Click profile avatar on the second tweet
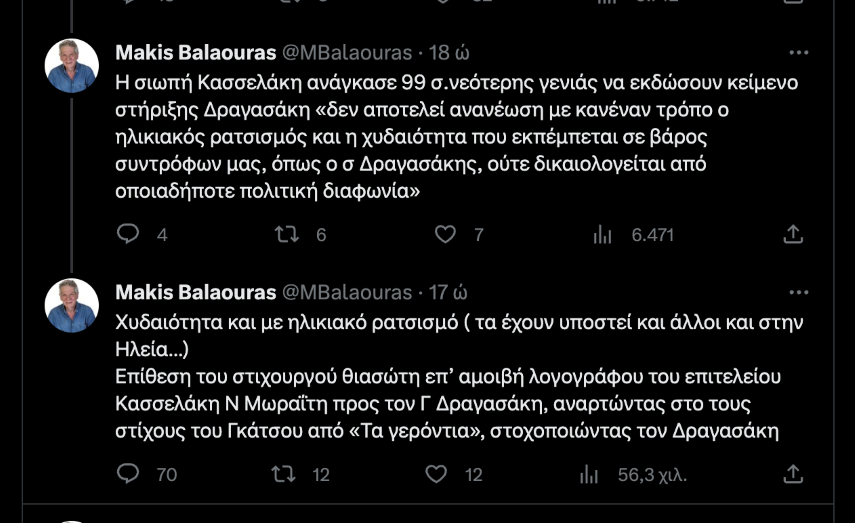 coord(72,306)
